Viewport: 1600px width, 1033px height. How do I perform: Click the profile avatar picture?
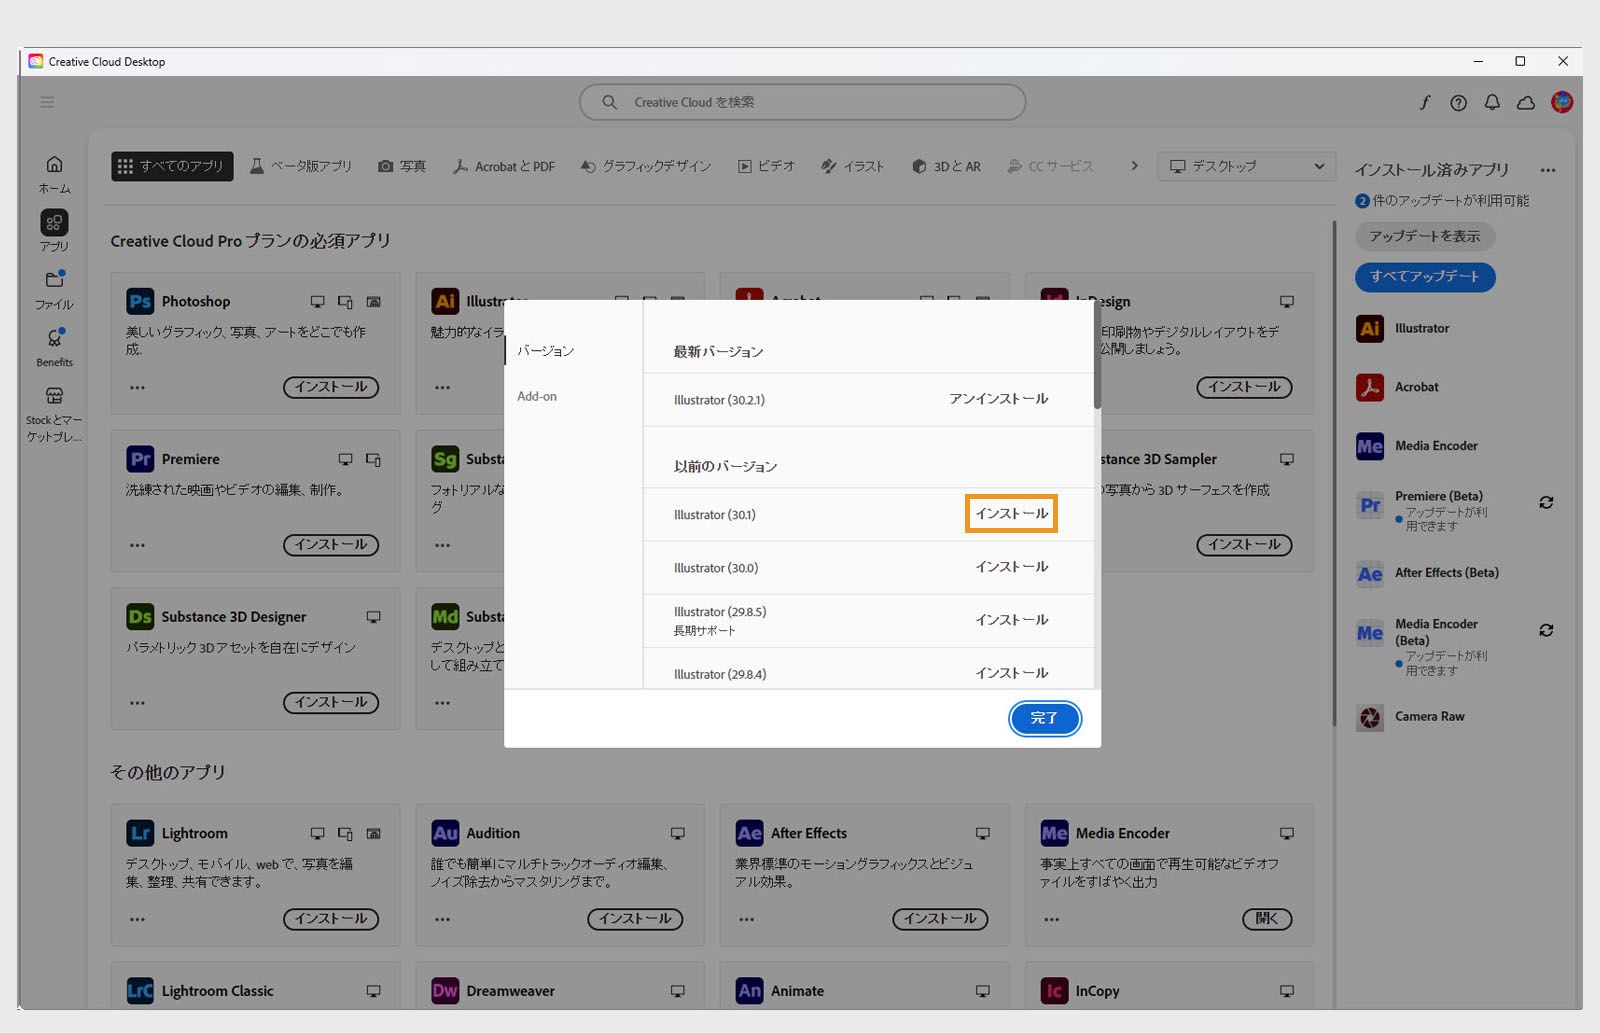[1561, 102]
